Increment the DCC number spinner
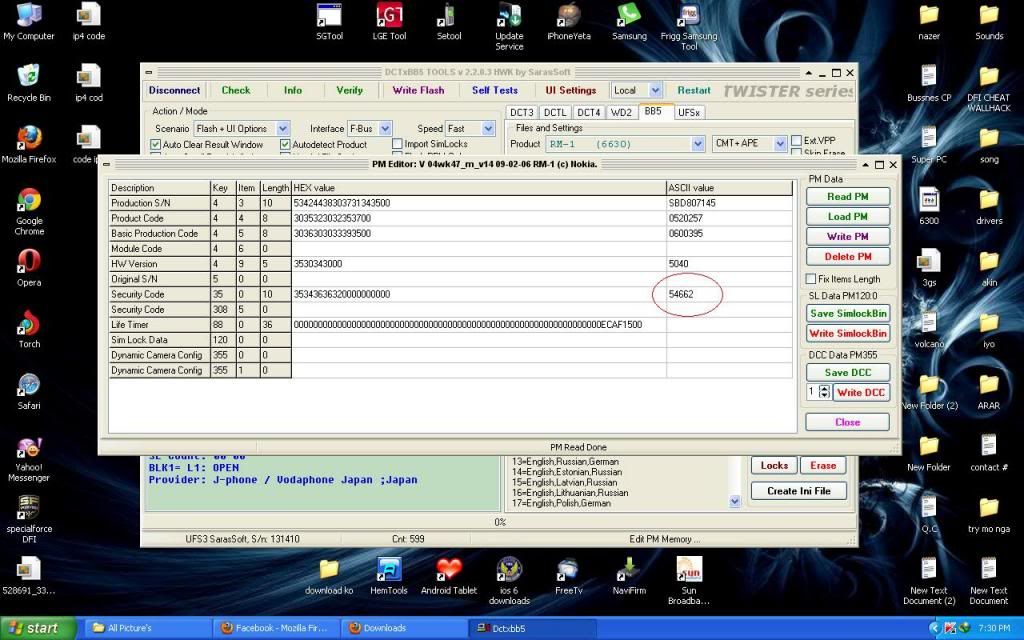The image size is (1024, 640). 824,389
